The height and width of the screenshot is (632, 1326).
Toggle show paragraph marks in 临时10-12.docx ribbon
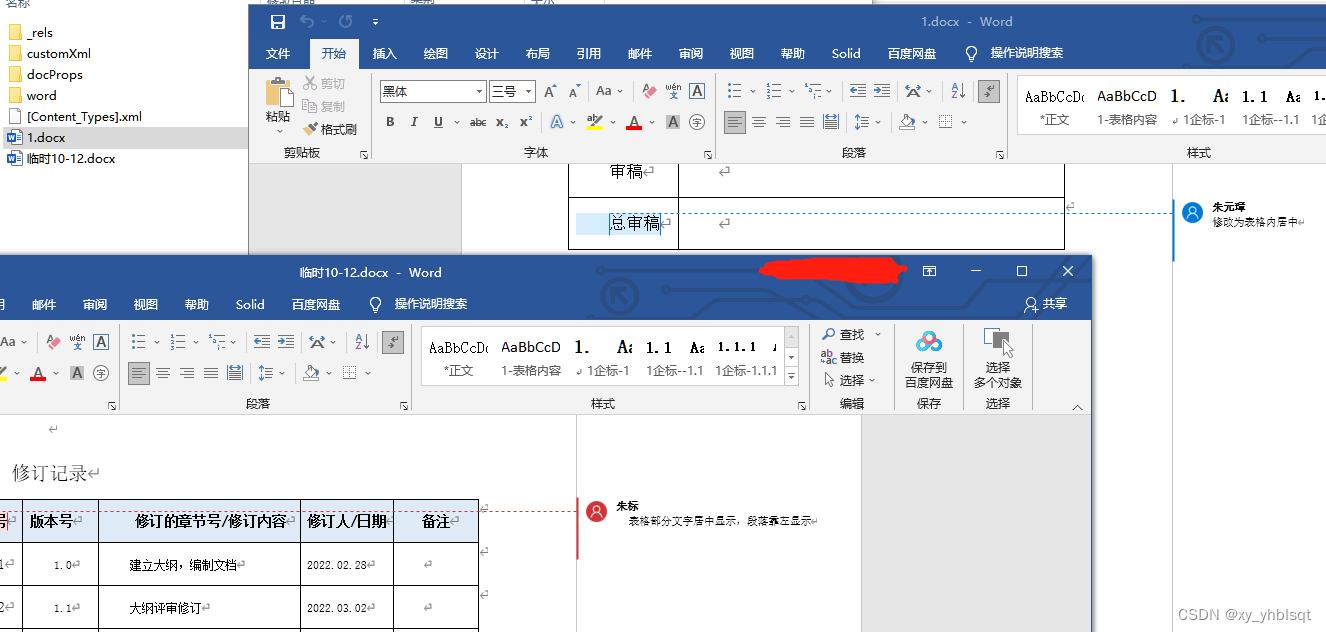tap(393, 342)
